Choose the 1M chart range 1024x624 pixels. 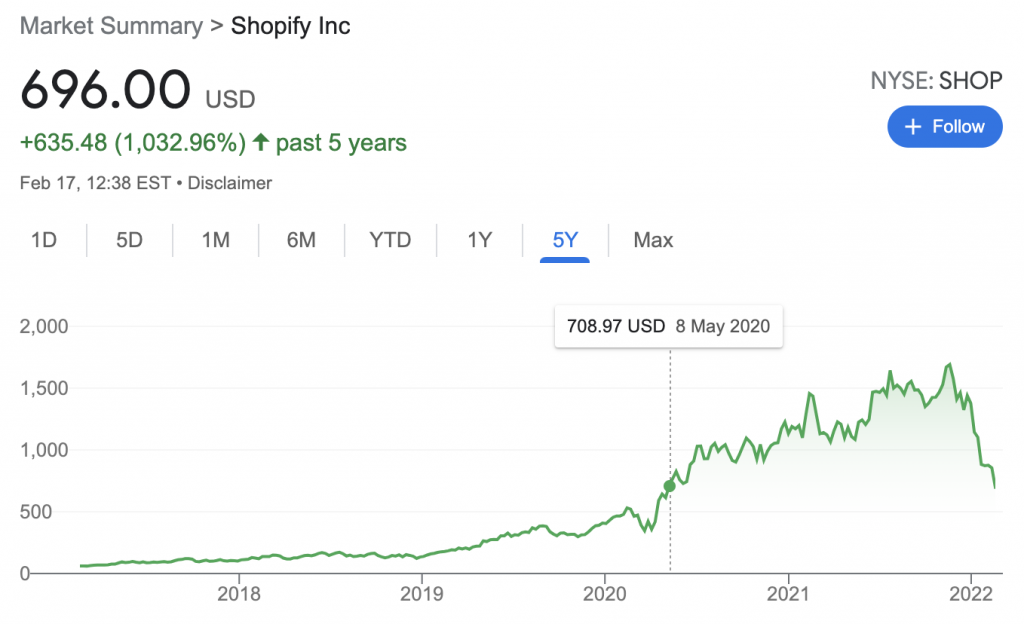point(215,240)
